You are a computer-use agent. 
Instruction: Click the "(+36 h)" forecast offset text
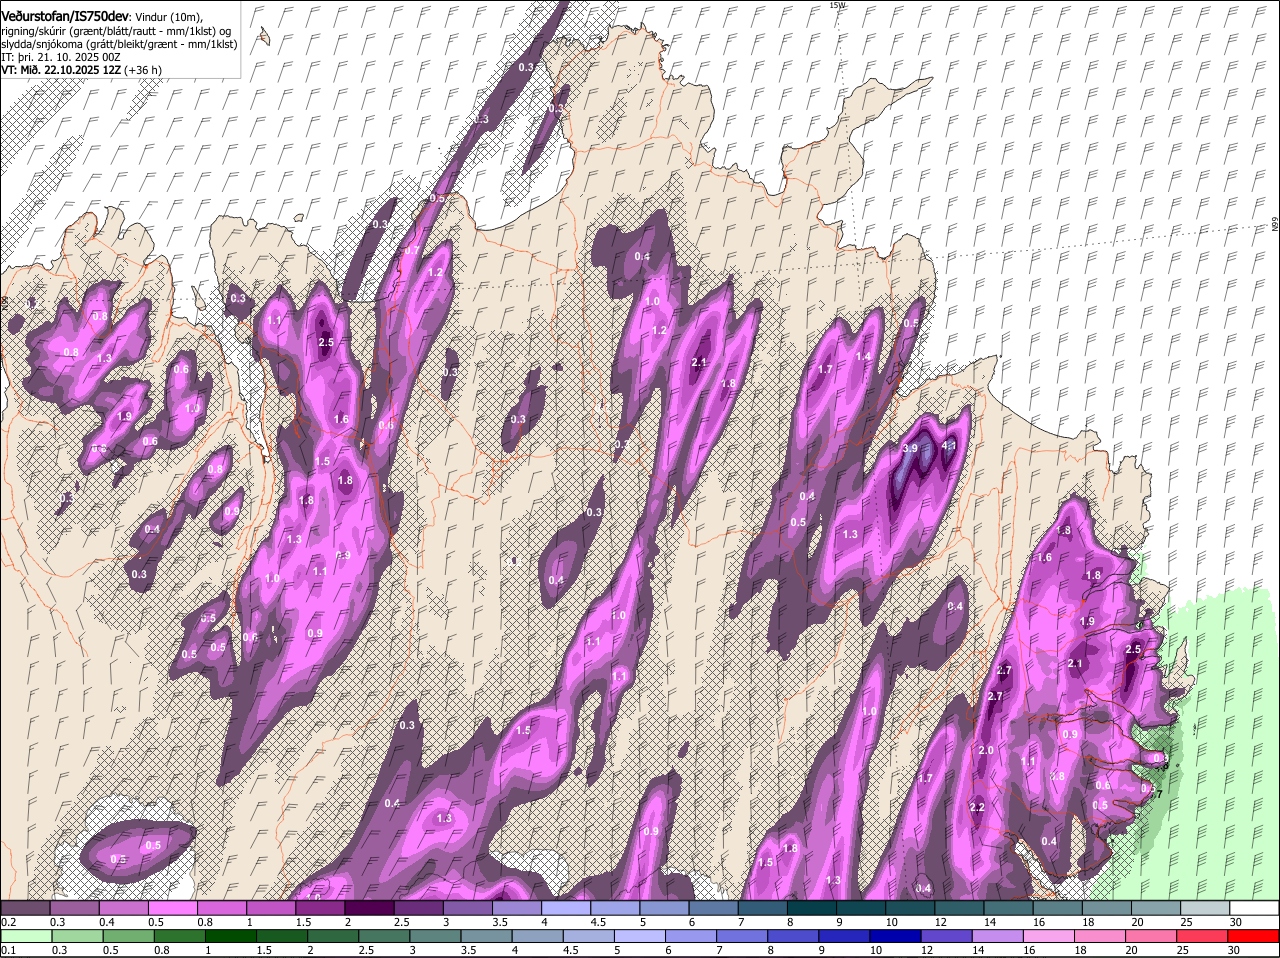tap(144, 70)
